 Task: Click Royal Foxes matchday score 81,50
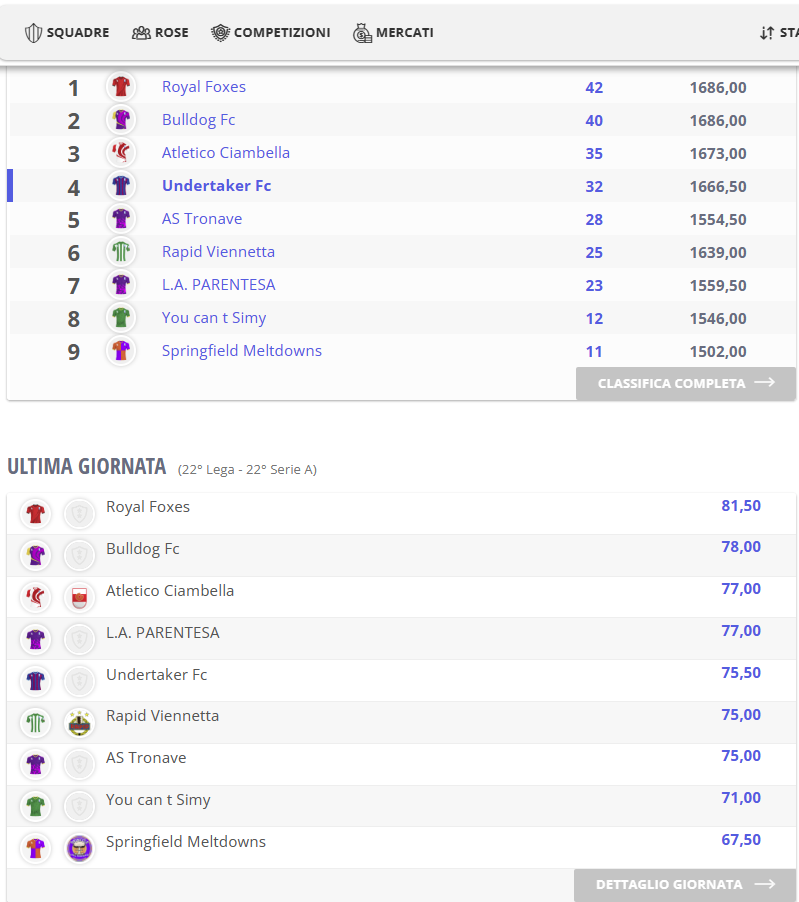pos(741,506)
